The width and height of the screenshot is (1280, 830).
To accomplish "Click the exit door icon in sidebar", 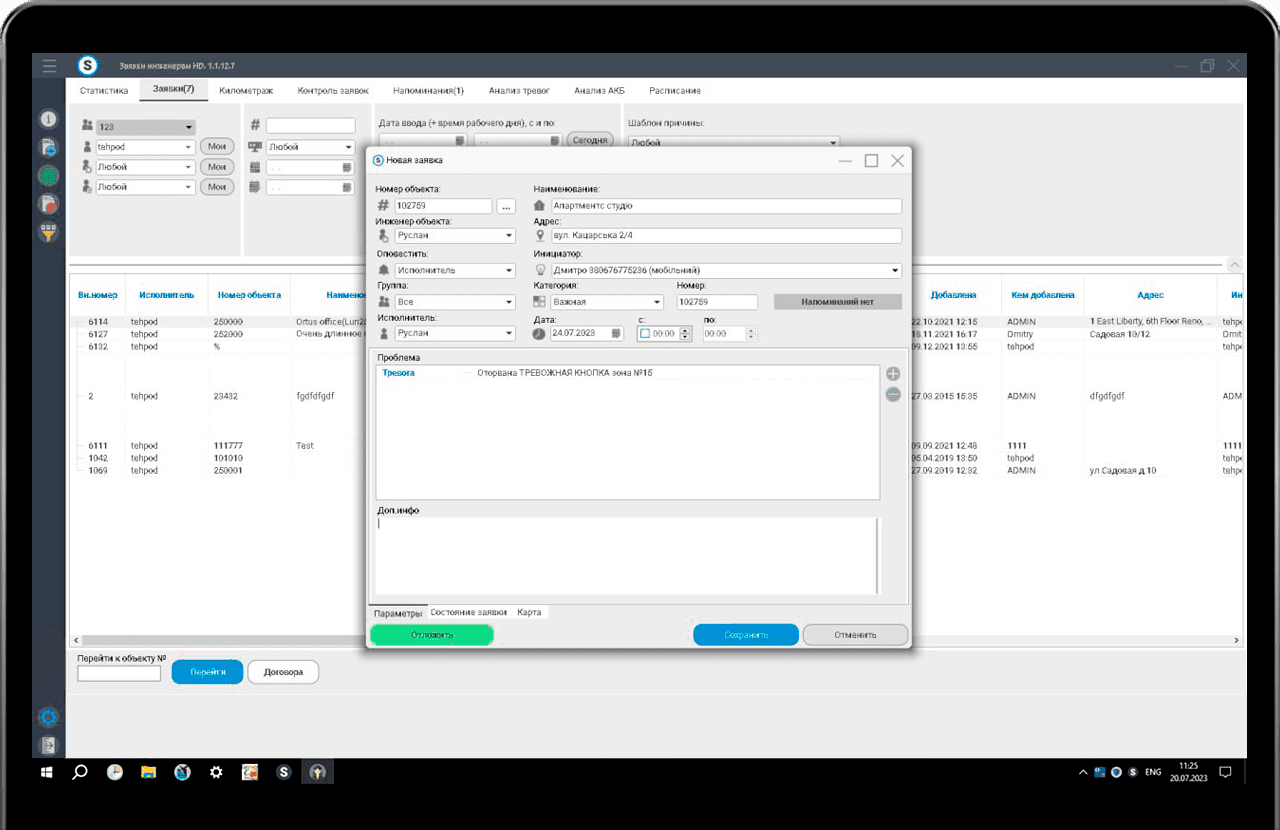I will 48,746.
